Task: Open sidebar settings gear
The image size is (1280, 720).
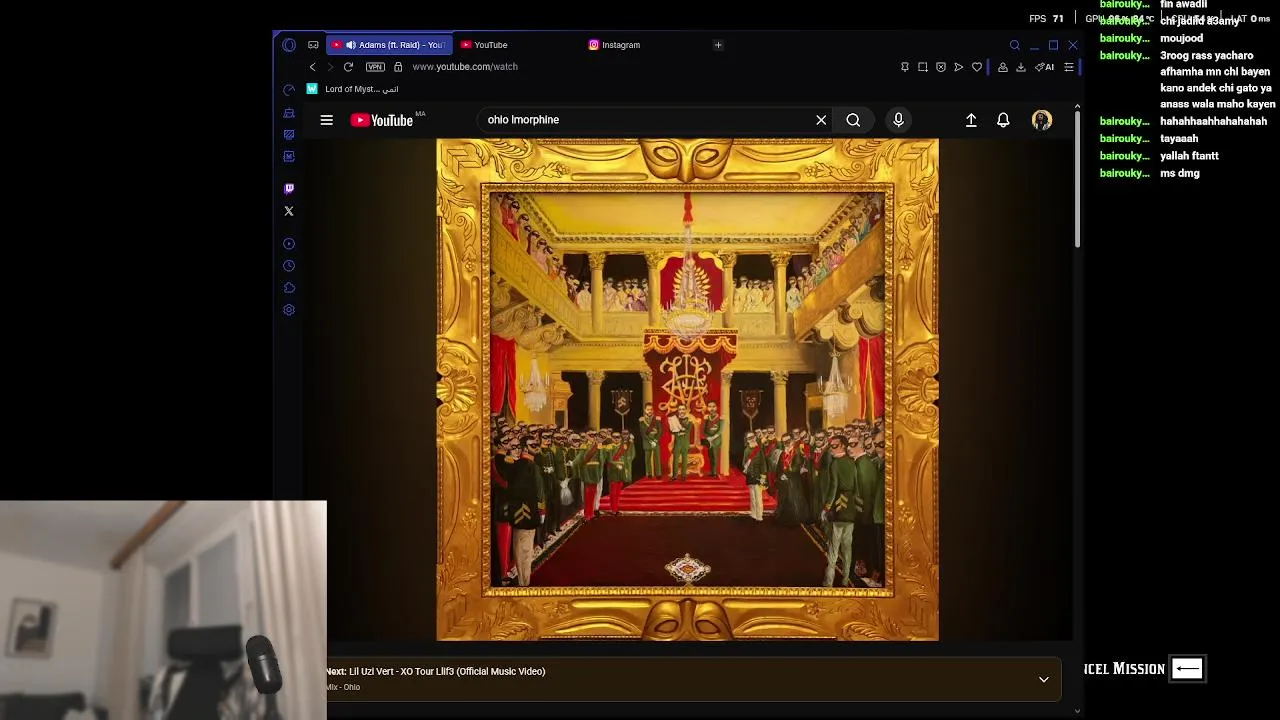Action: point(289,310)
